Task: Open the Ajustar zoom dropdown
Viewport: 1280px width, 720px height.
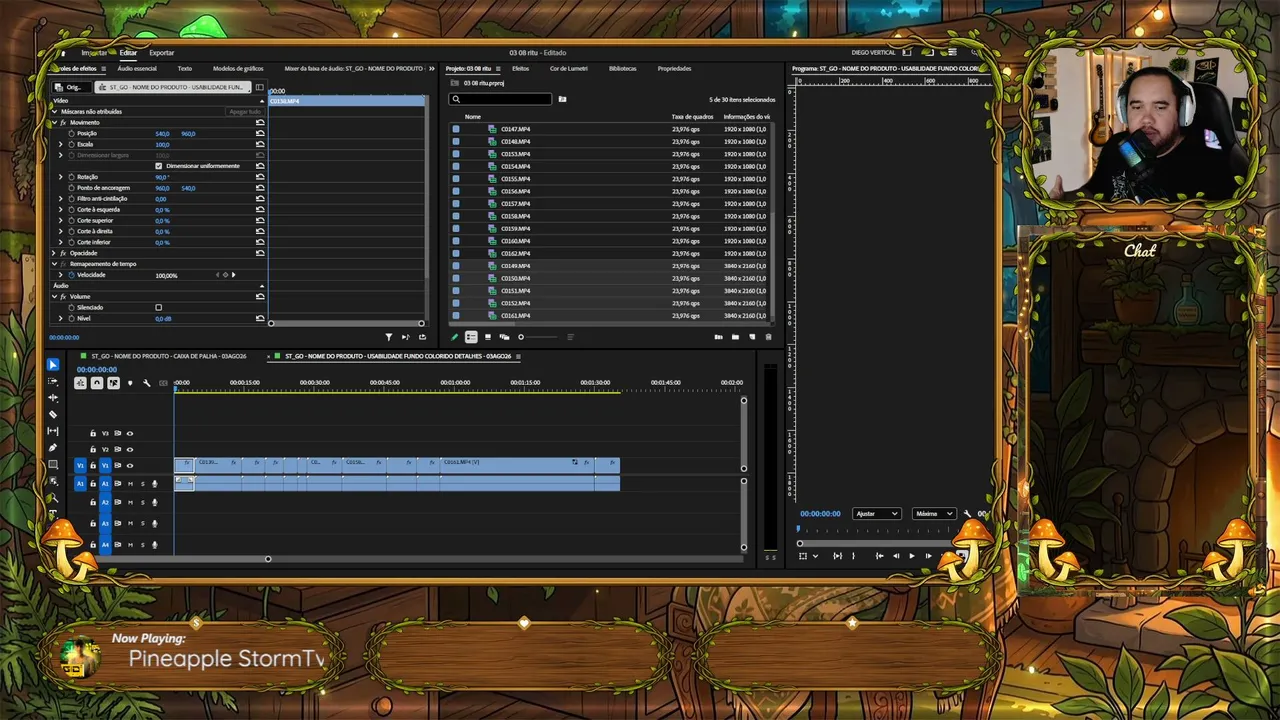Action: 877,514
